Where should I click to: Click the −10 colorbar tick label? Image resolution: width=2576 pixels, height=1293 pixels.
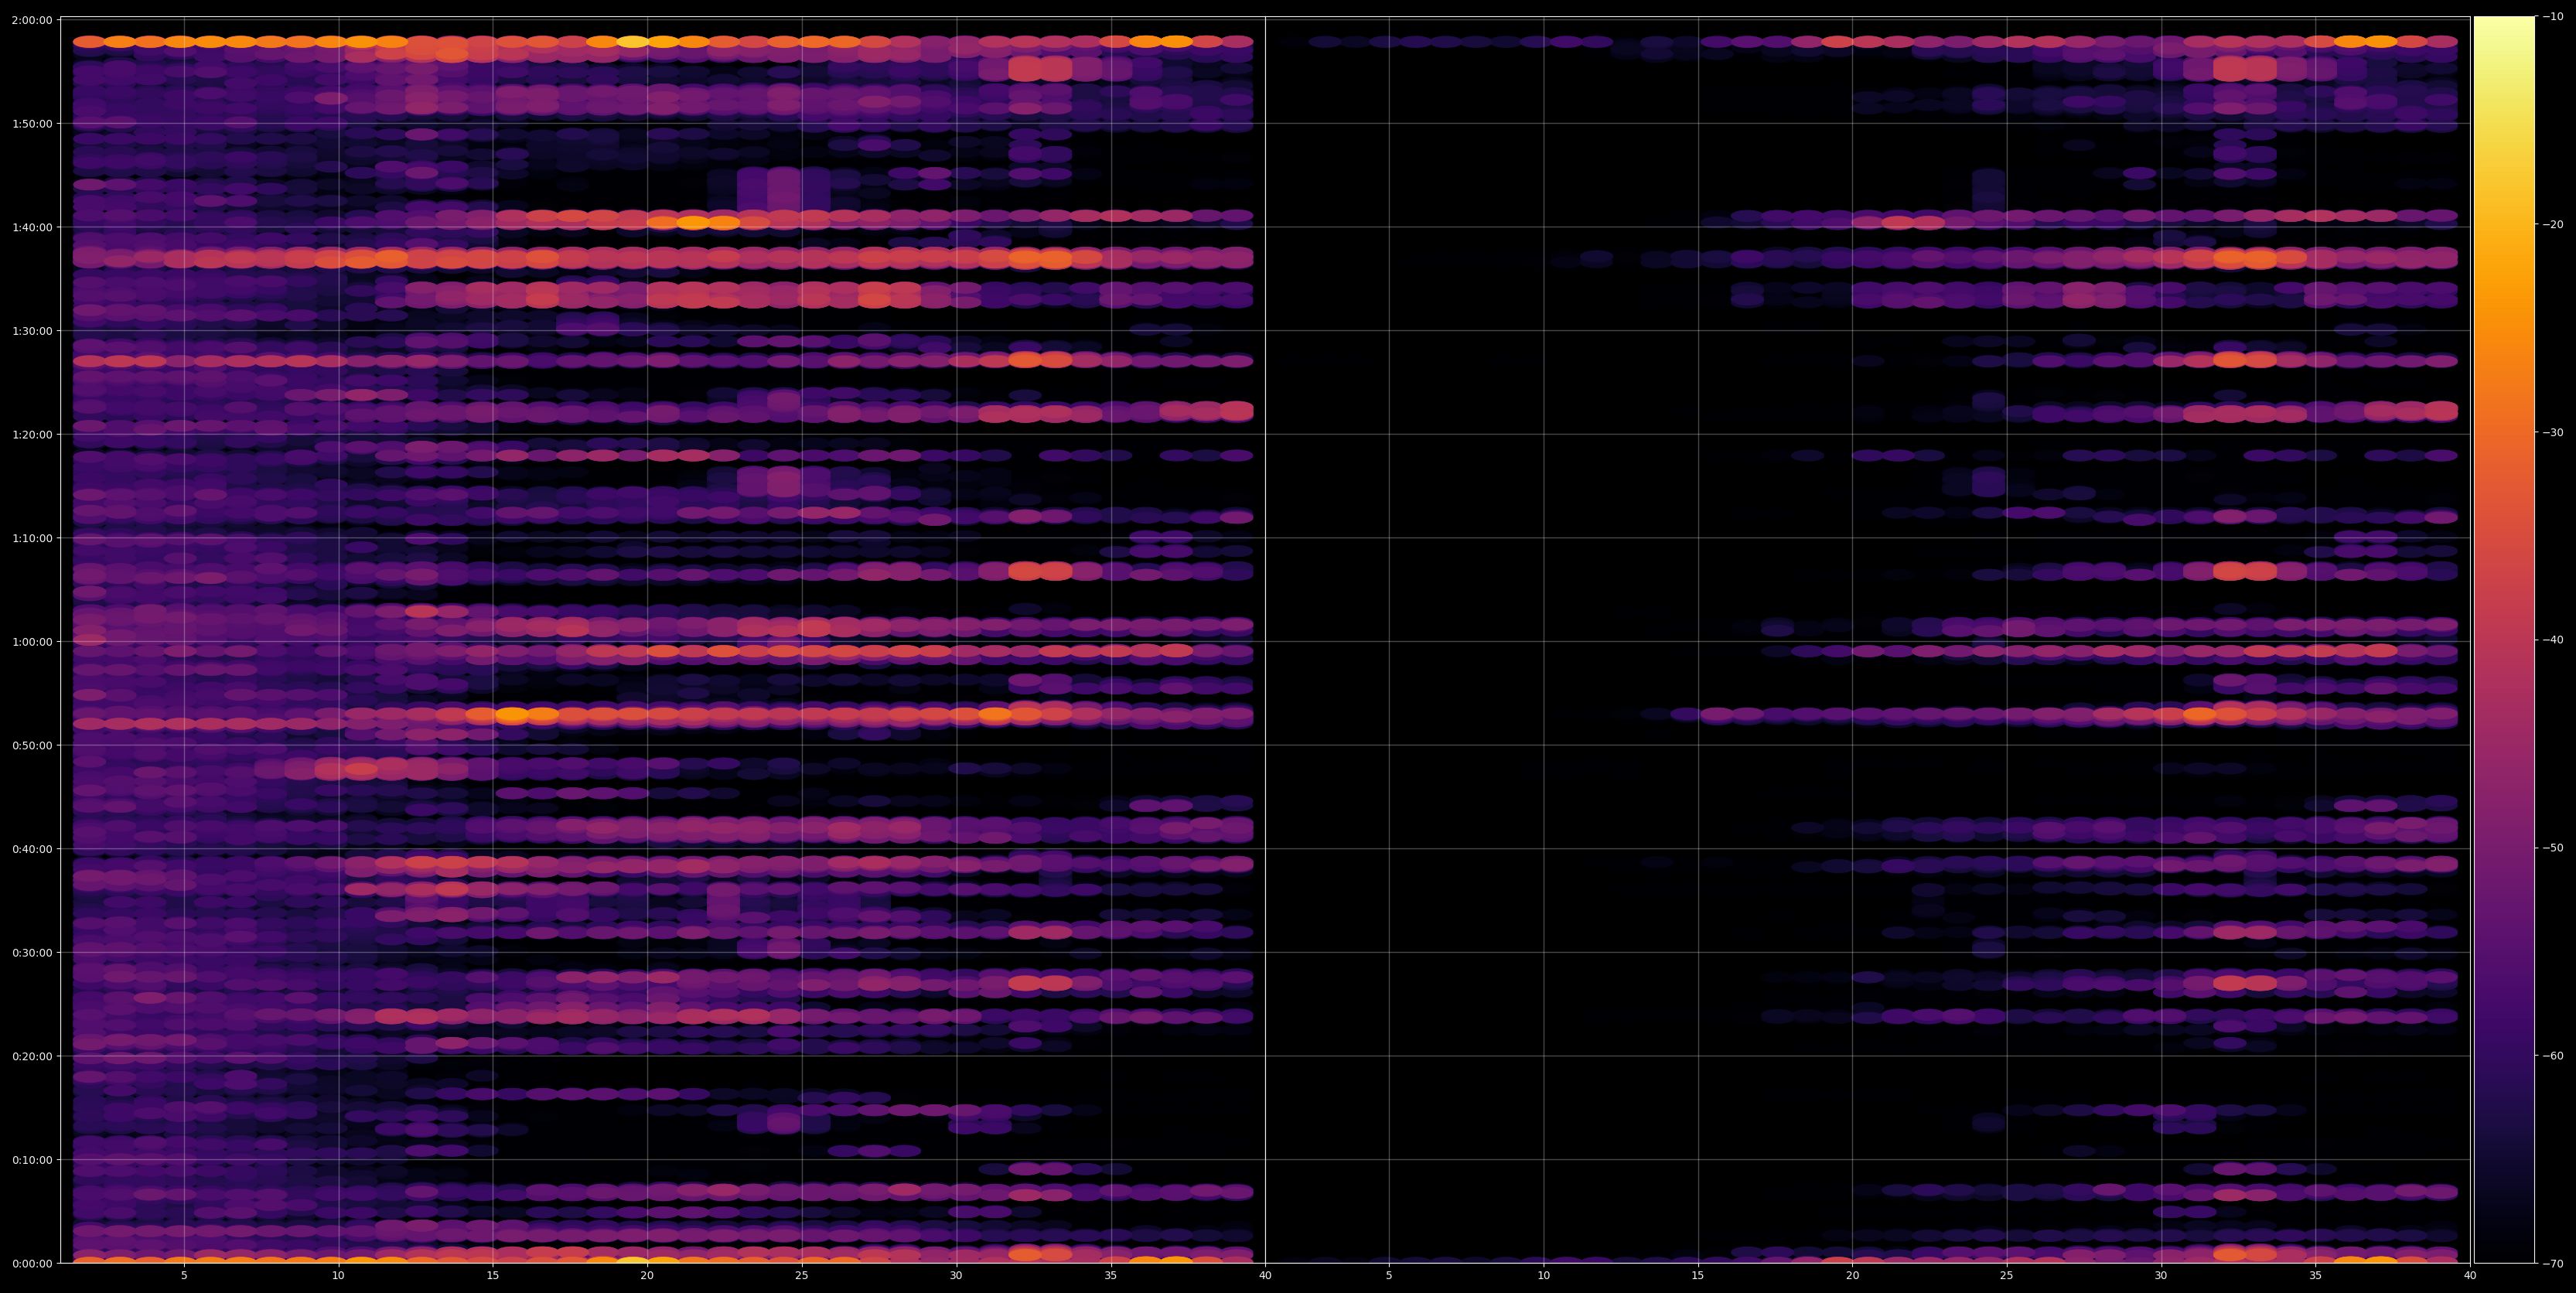coord(2553,17)
